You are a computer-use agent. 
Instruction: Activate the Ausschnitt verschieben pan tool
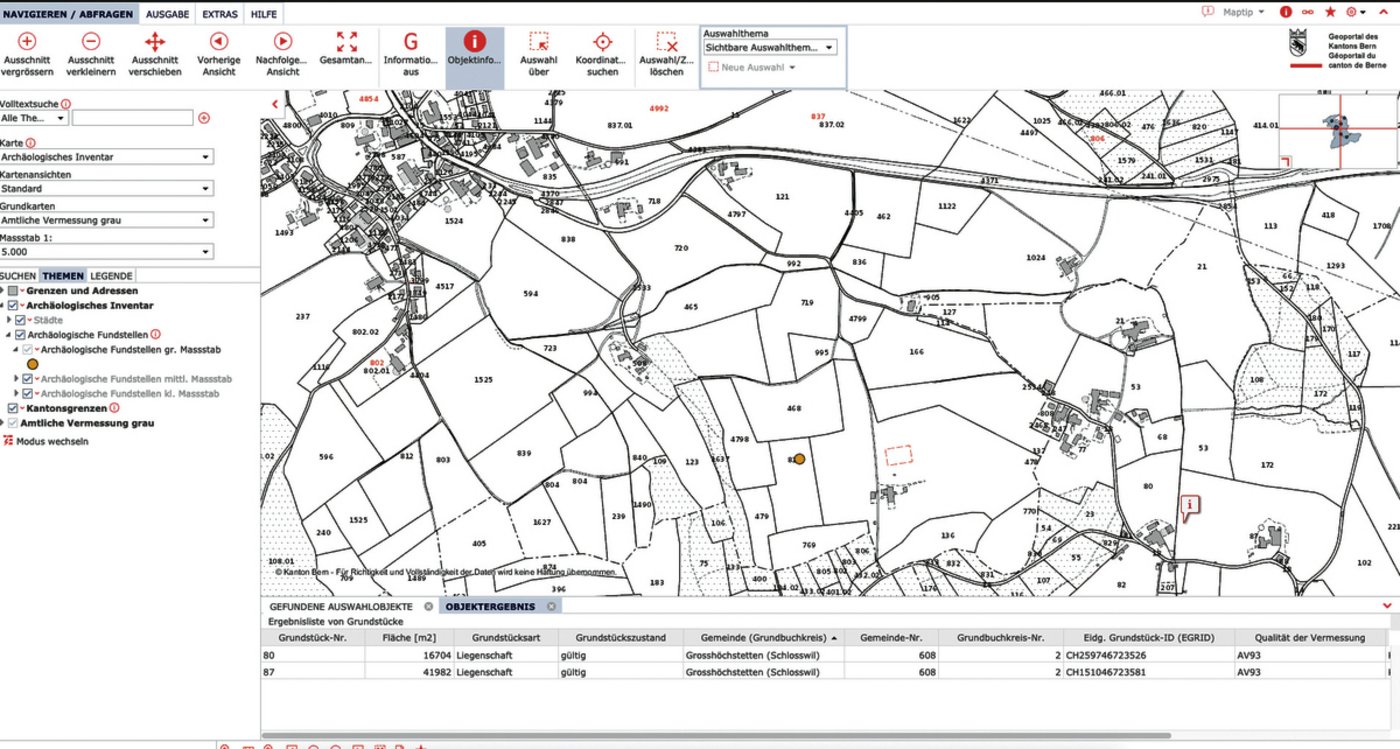coord(155,50)
